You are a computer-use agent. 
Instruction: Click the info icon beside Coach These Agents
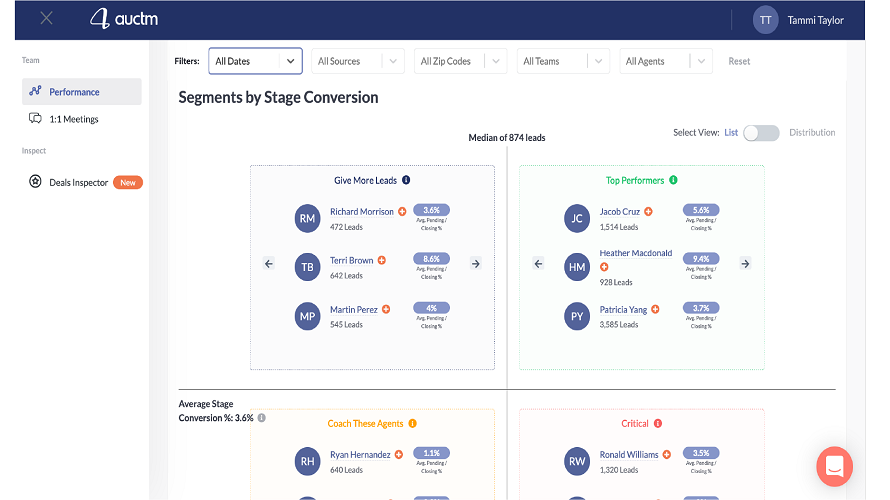(x=412, y=424)
